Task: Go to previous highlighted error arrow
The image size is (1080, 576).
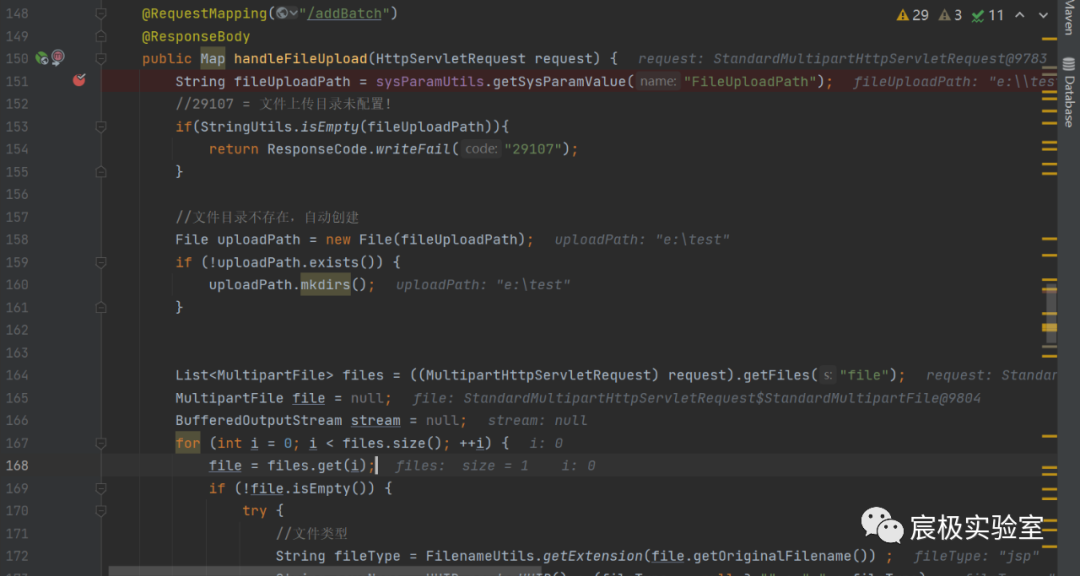Action: click(x=1020, y=15)
